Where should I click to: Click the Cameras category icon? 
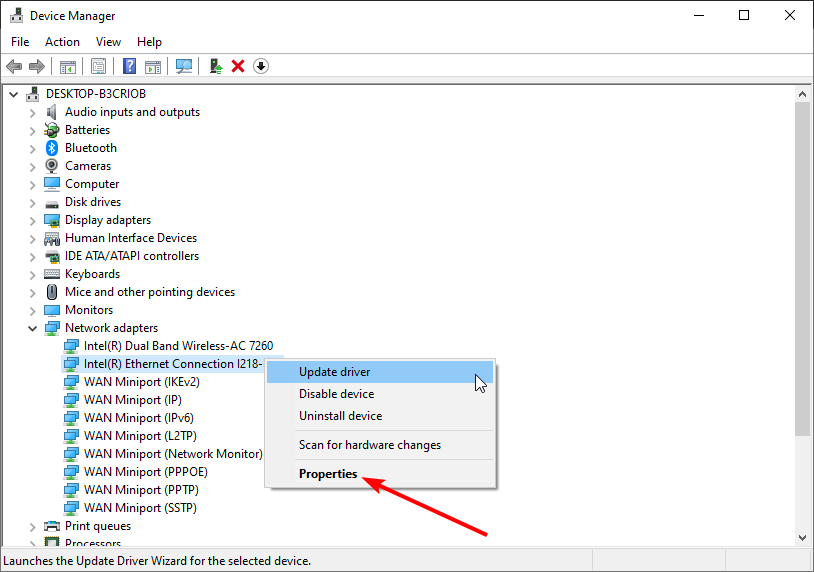(x=52, y=166)
